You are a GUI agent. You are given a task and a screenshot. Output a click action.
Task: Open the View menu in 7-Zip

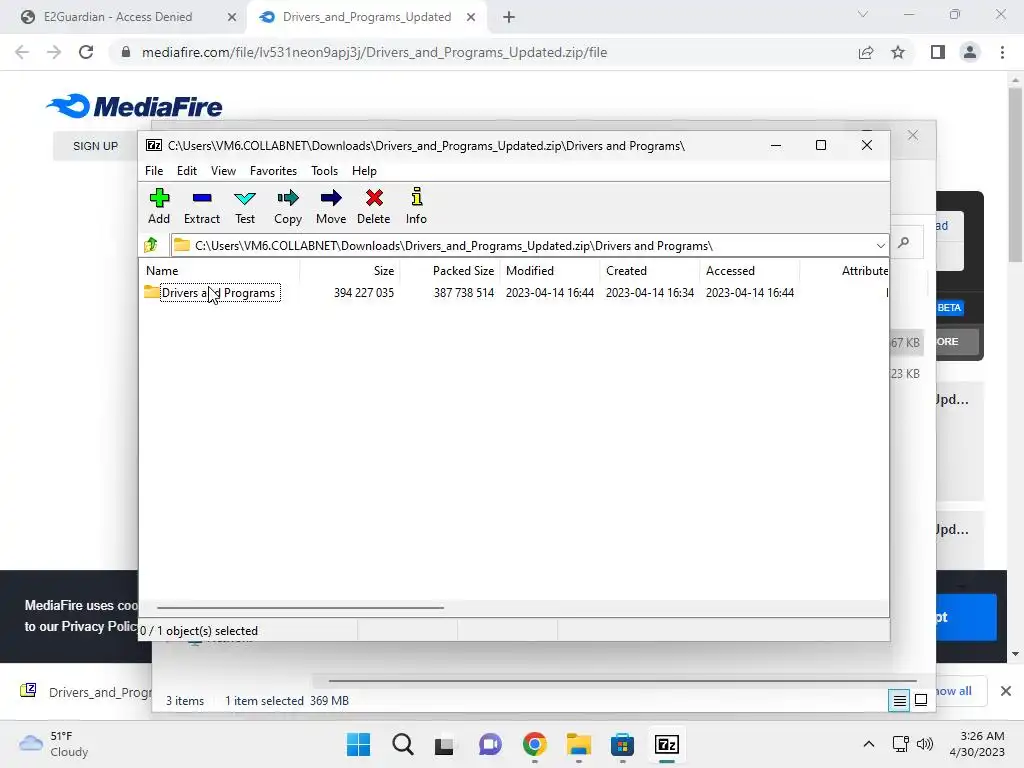(x=223, y=170)
